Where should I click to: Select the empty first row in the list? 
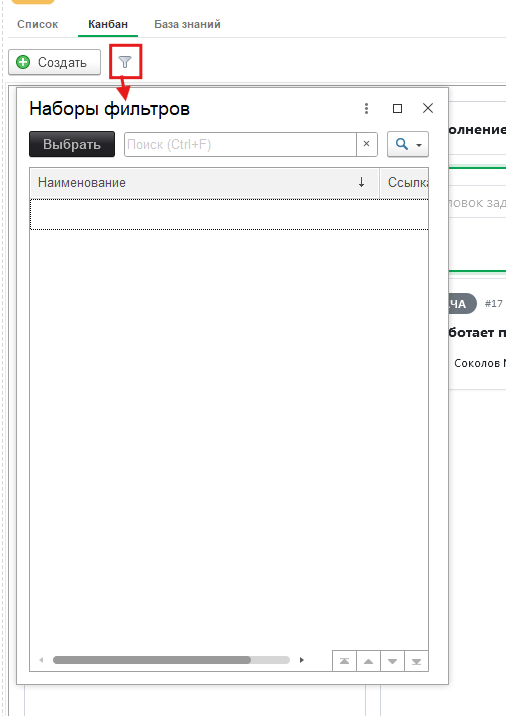pos(229,214)
